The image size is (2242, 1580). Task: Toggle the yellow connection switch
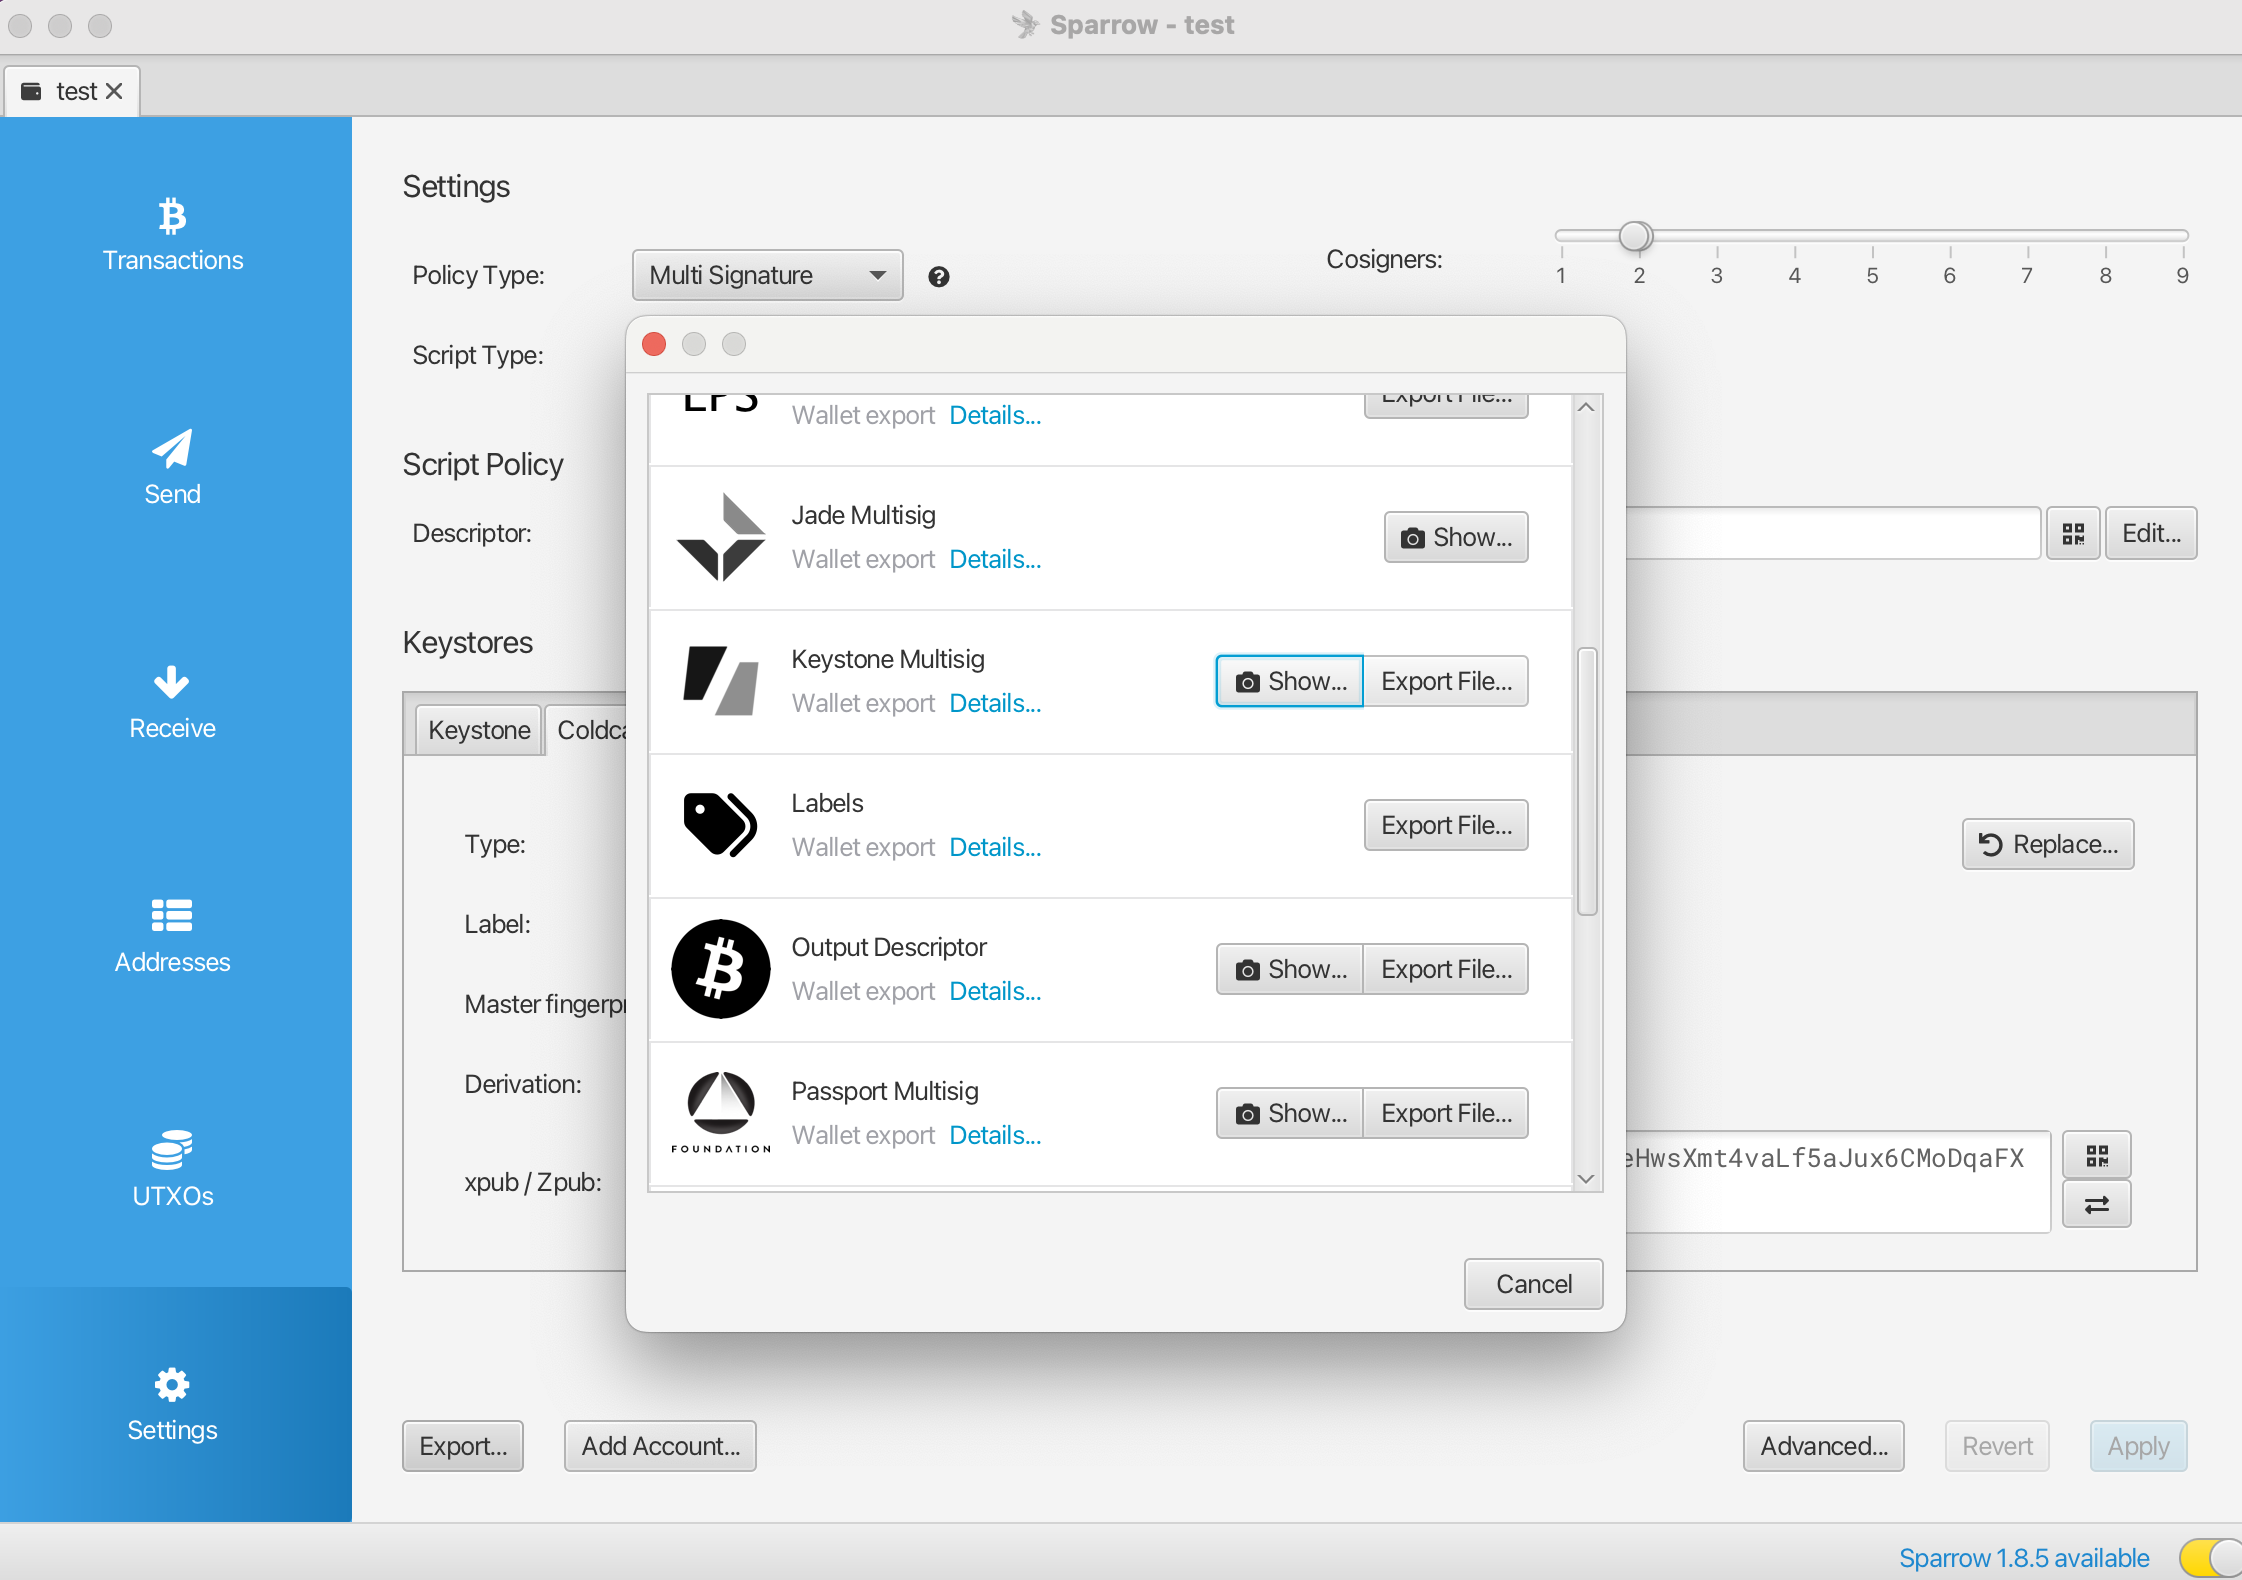click(2210, 1556)
